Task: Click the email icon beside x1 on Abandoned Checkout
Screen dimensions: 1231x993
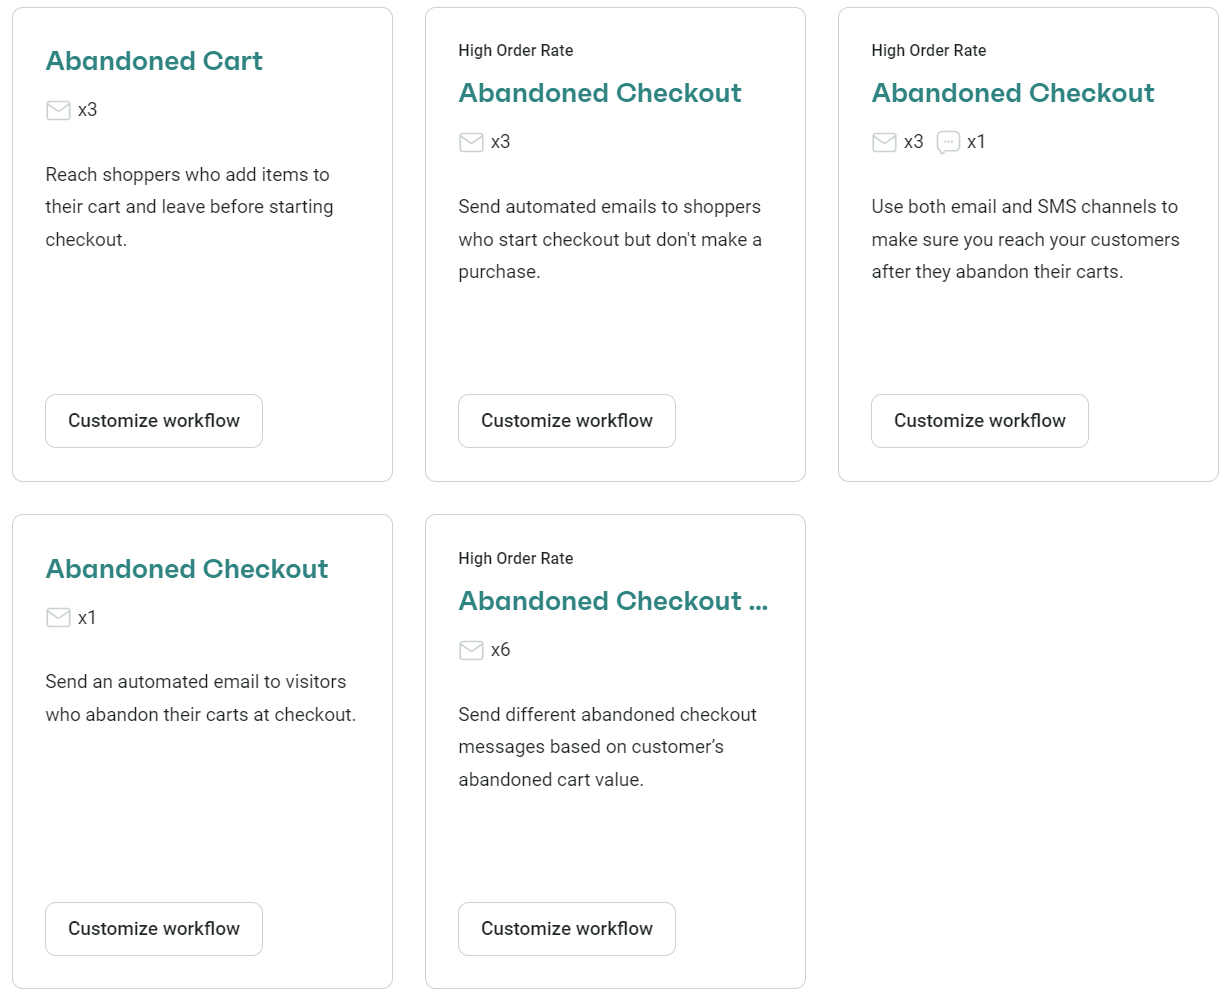Action: (58, 617)
